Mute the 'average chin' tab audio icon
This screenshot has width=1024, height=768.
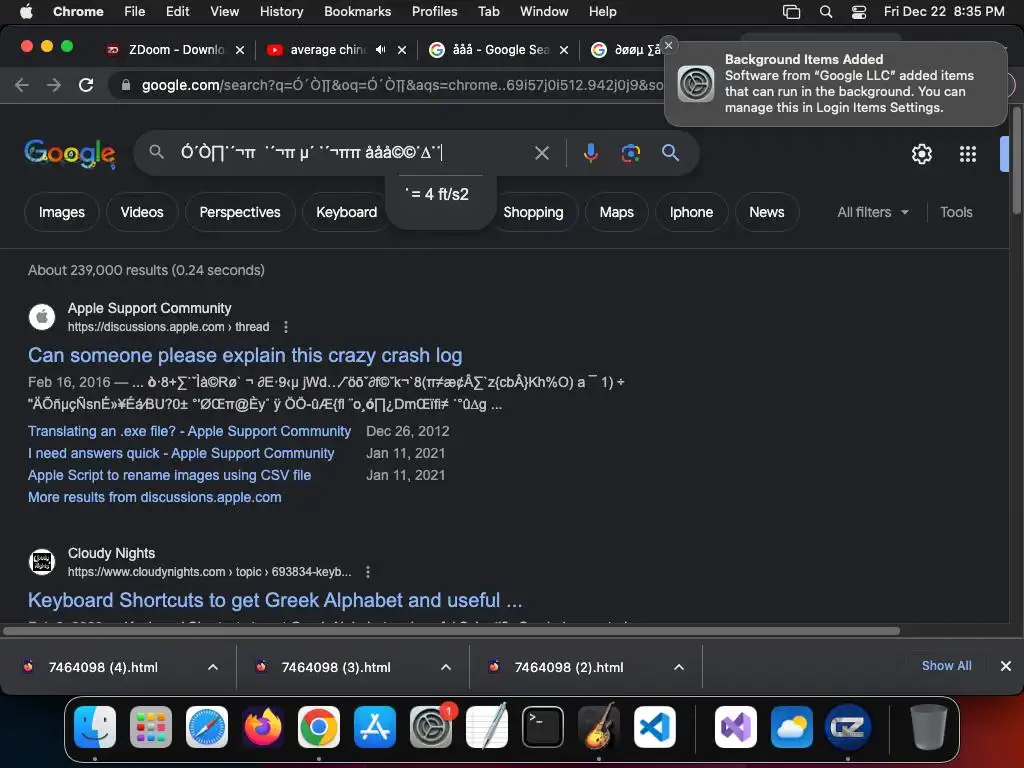pos(381,50)
